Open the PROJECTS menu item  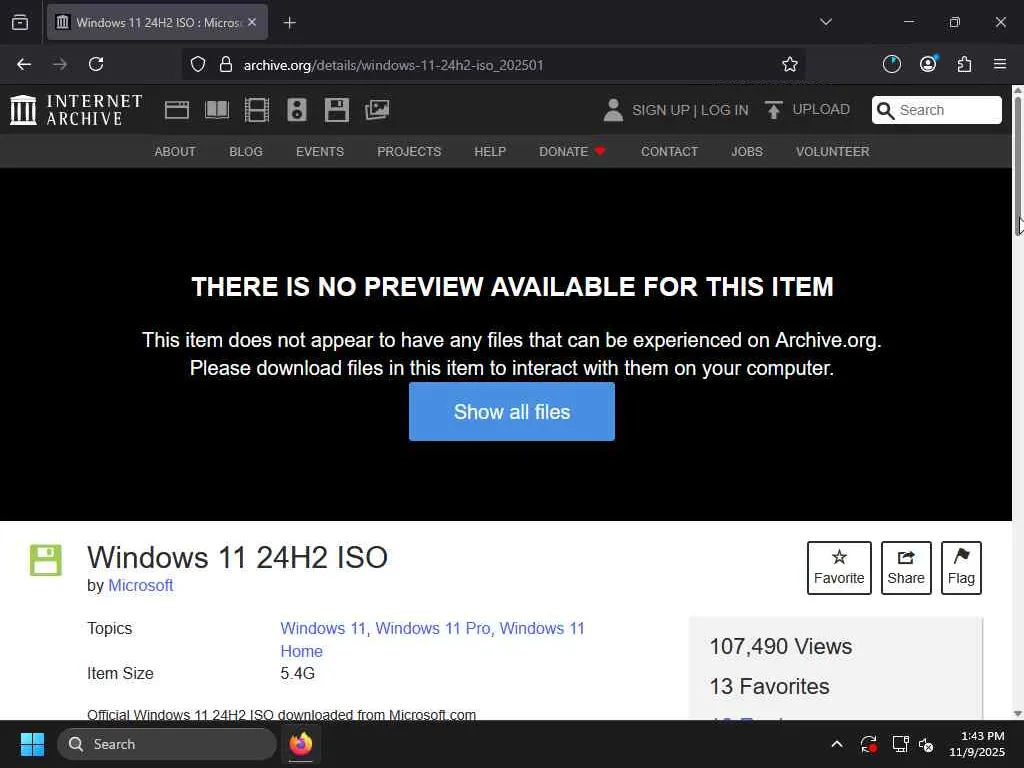pos(409,152)
